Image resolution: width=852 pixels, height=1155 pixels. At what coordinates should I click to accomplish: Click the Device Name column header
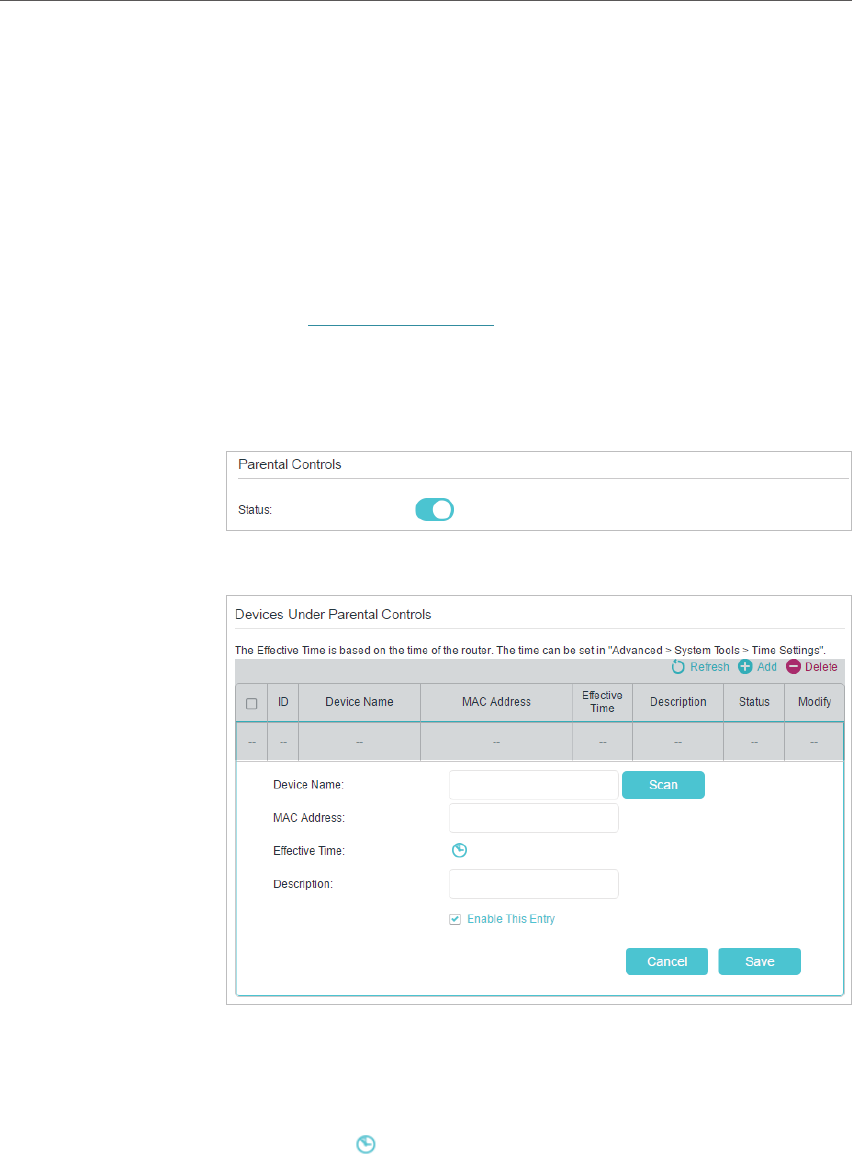click(359, 702)
